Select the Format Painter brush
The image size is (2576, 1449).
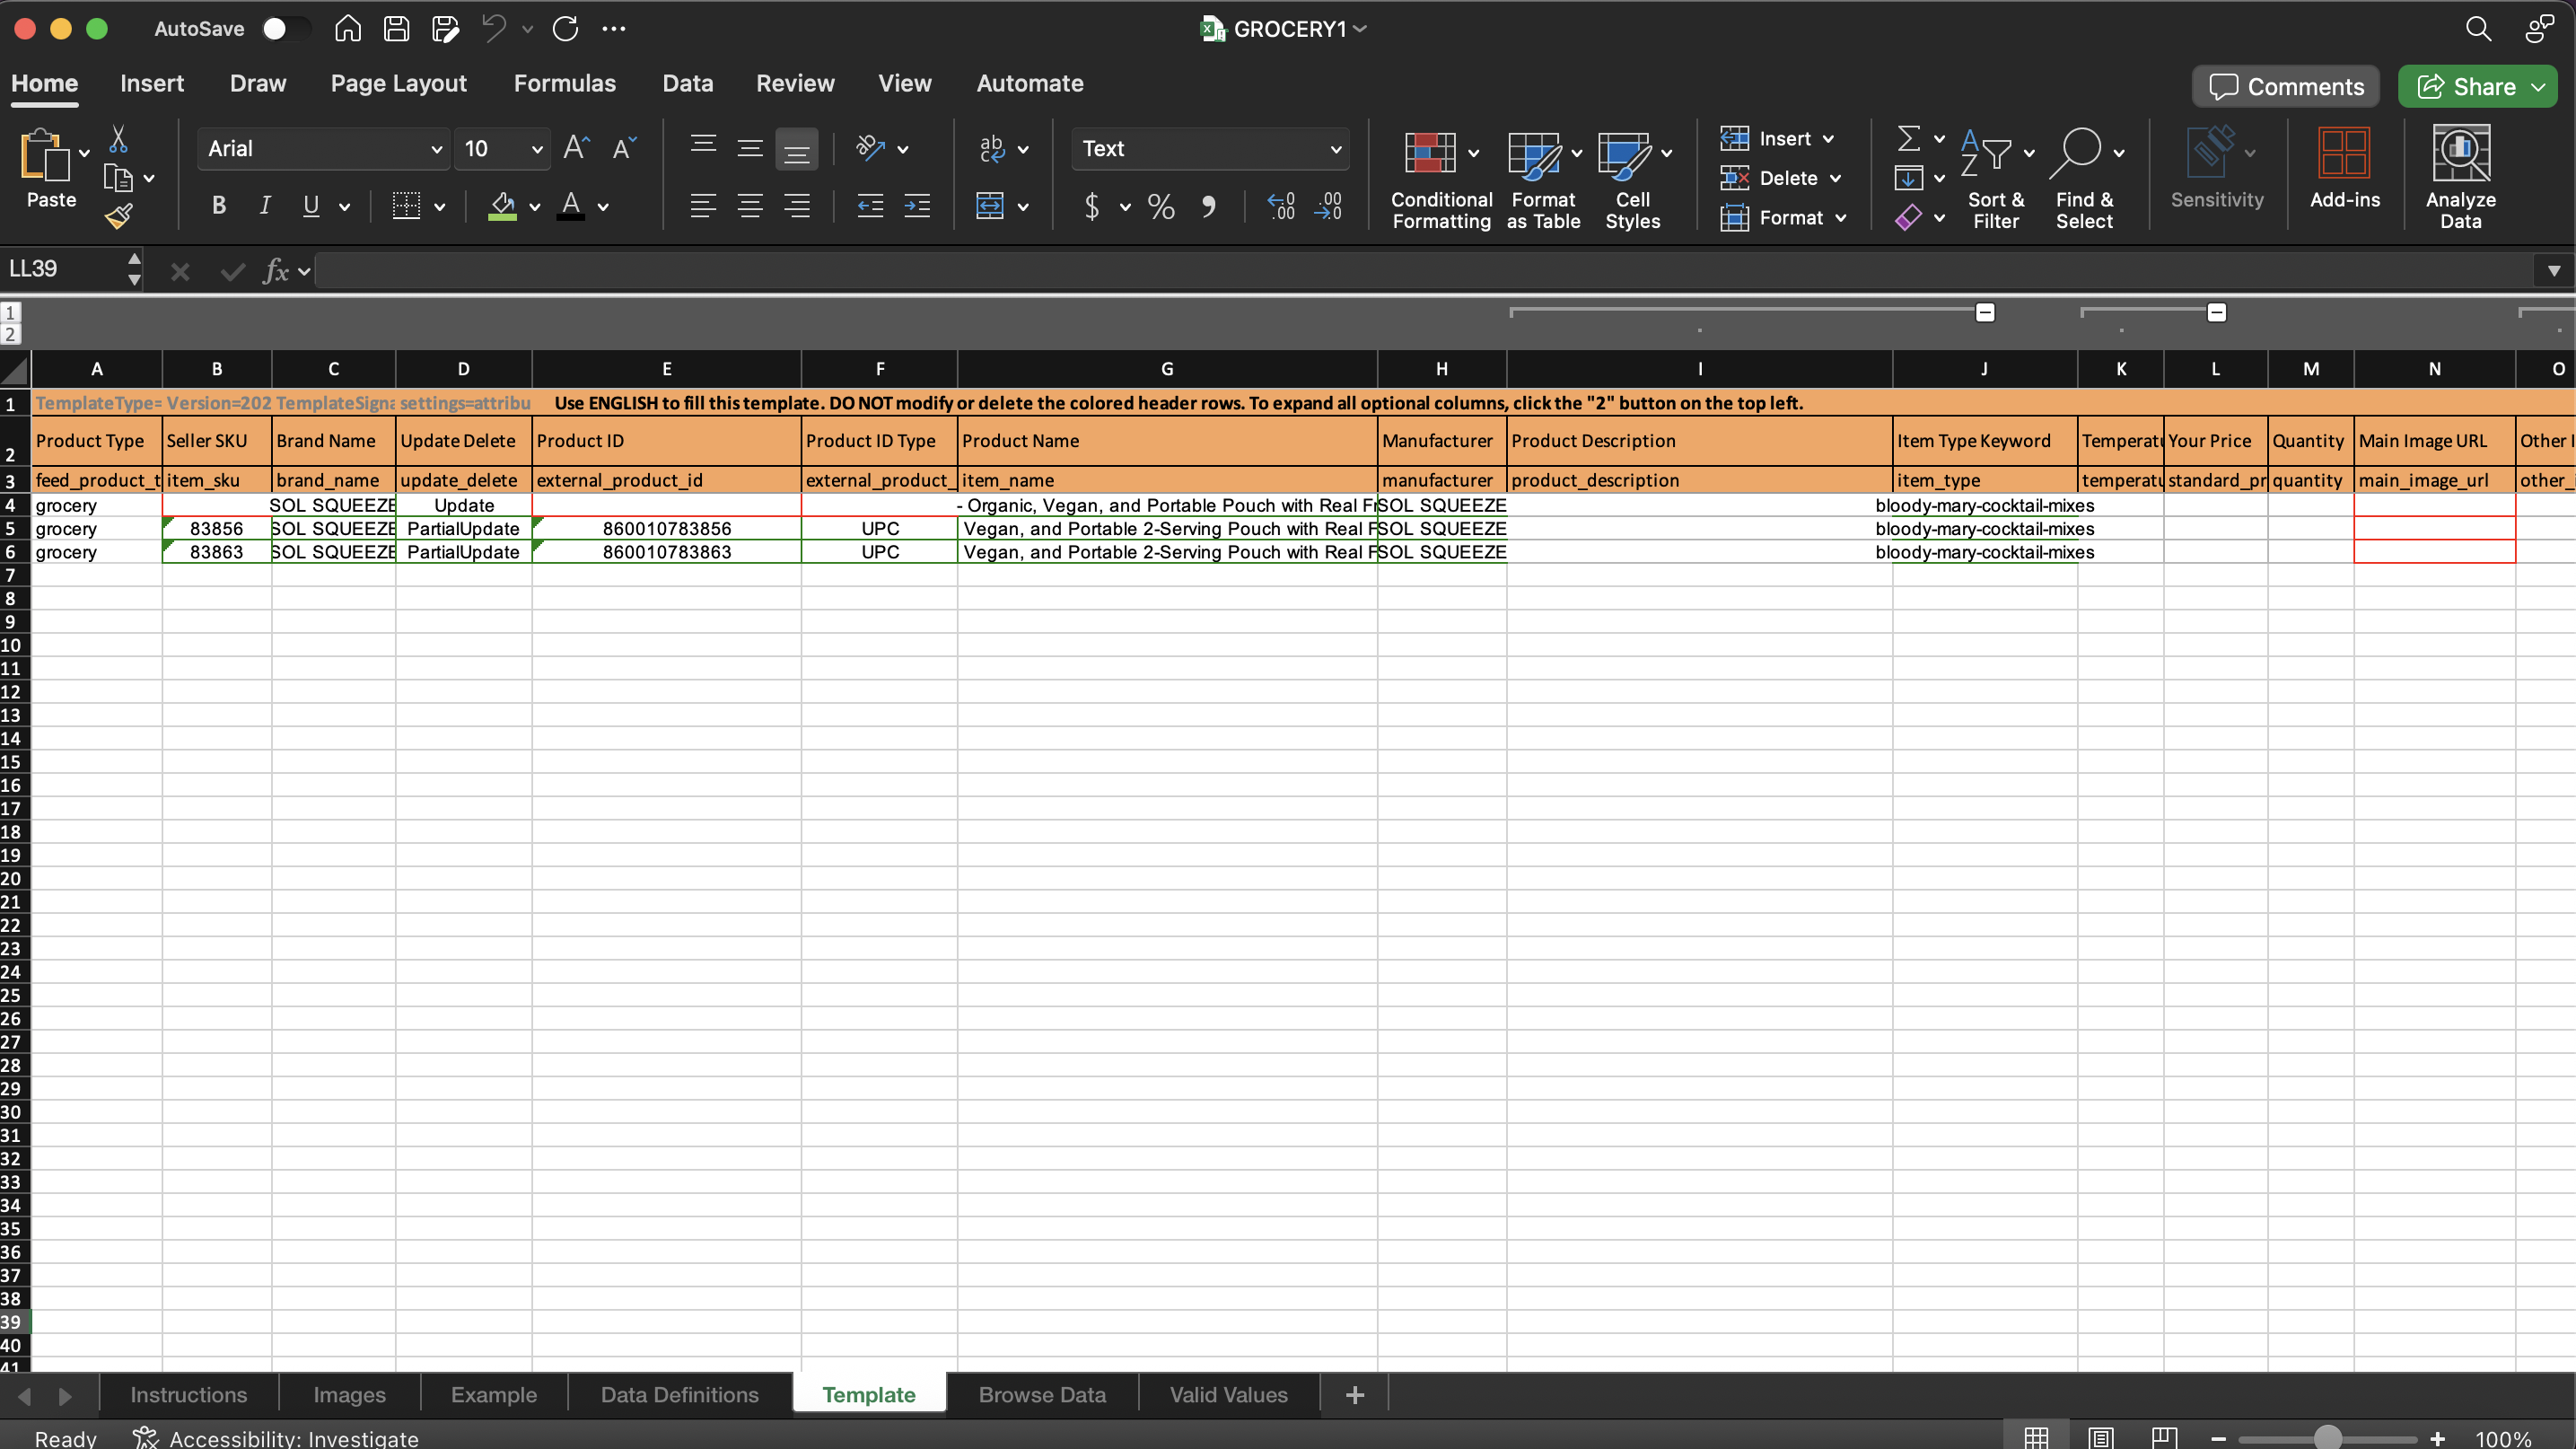coord(118,216)
